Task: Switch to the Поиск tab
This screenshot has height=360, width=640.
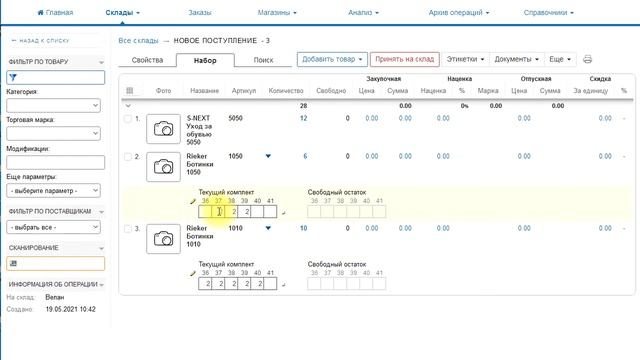Action: coord(263,60)
